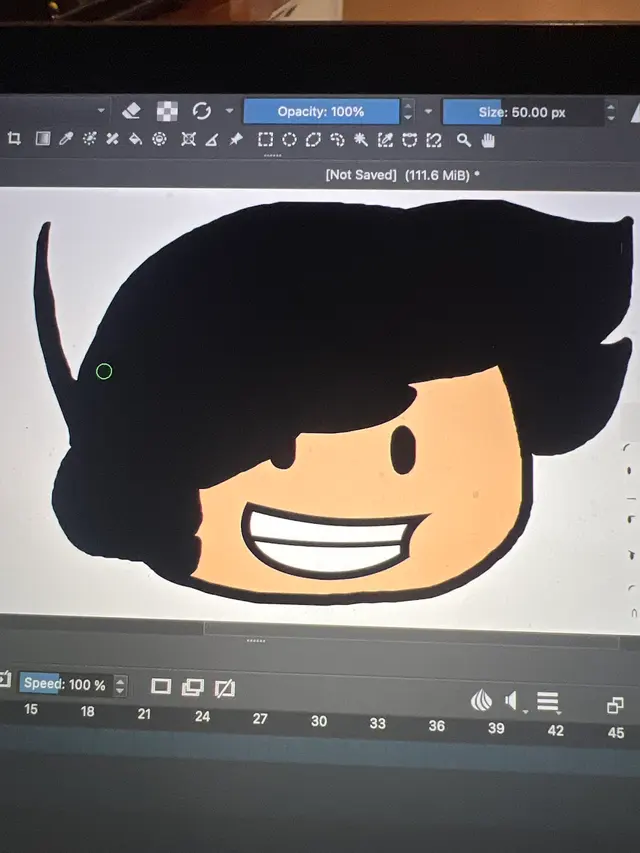Open dropdown next to reload preset icon

point(230,111)
